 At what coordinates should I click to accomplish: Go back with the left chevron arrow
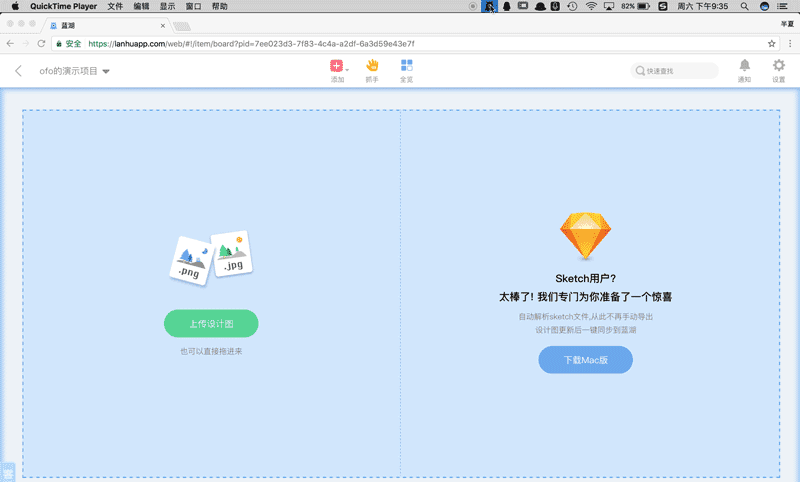click(x=18, y=71)
